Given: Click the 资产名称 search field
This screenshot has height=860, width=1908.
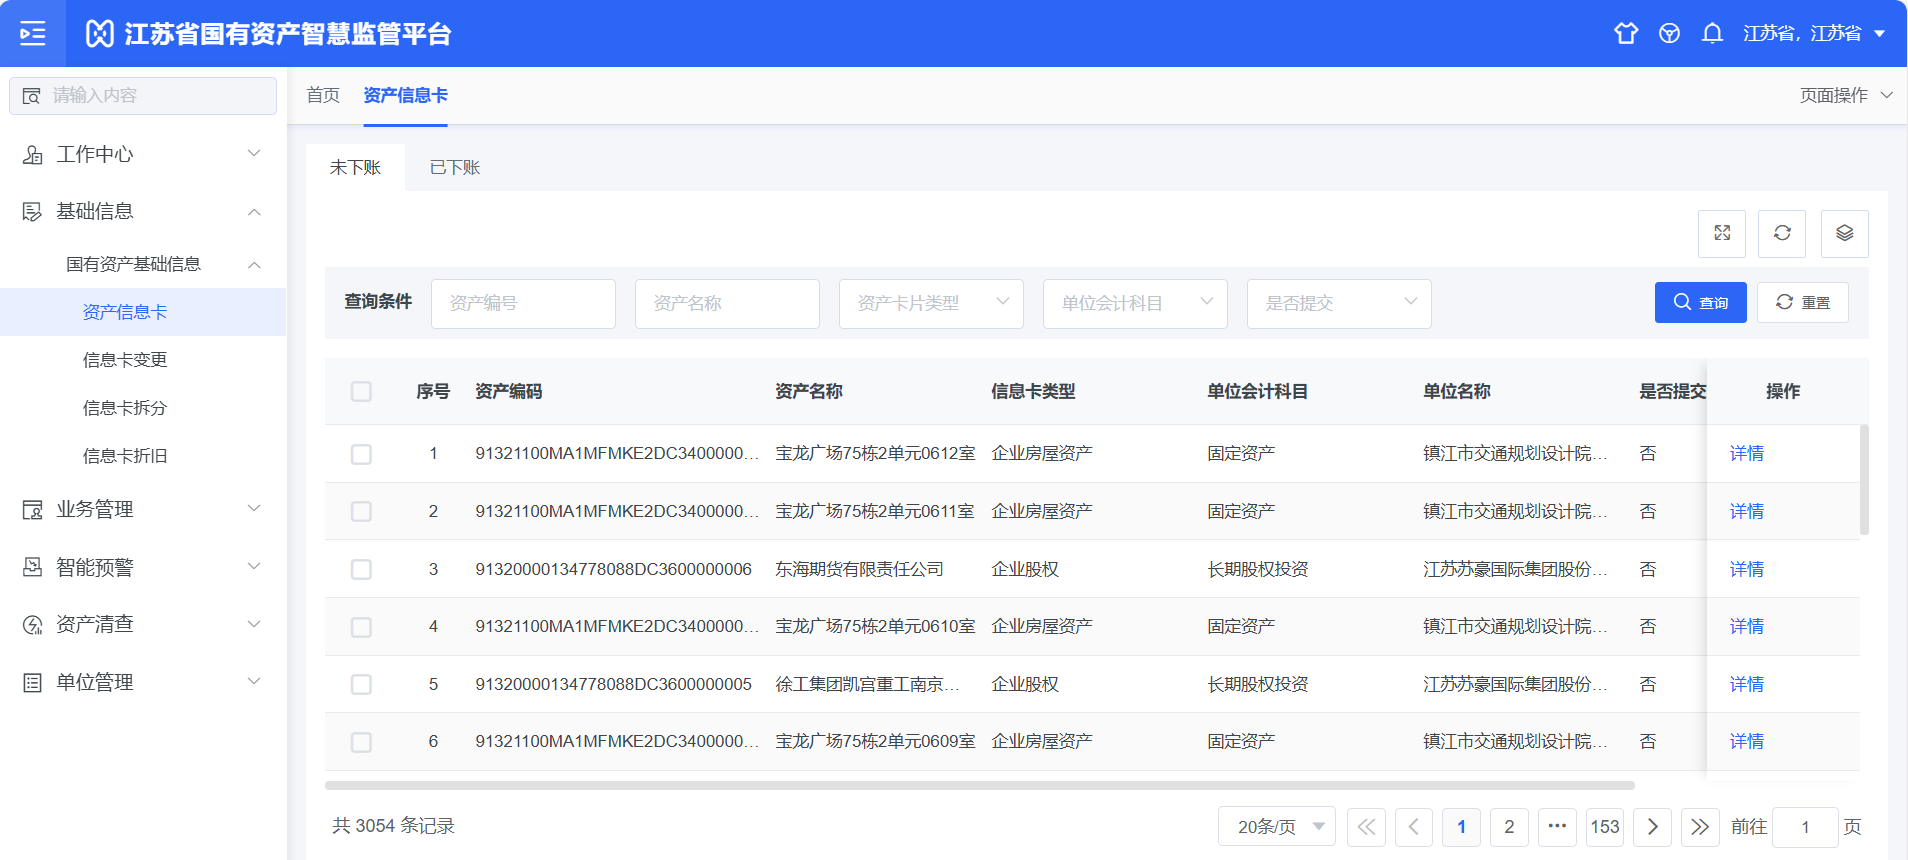Looking at the screenshot, I should 727,303.
